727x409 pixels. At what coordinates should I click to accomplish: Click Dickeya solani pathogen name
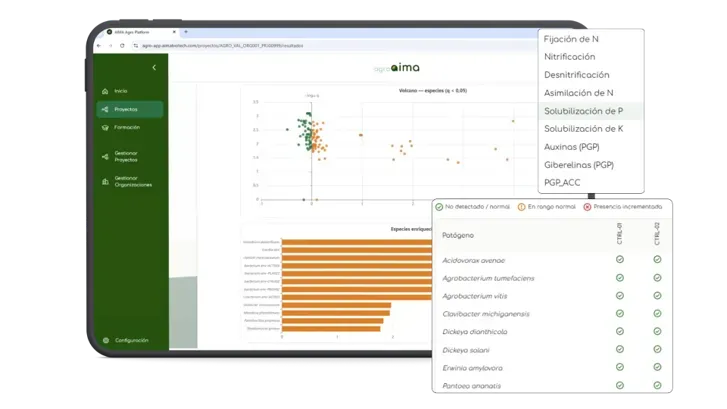click(x=466, y=350)
